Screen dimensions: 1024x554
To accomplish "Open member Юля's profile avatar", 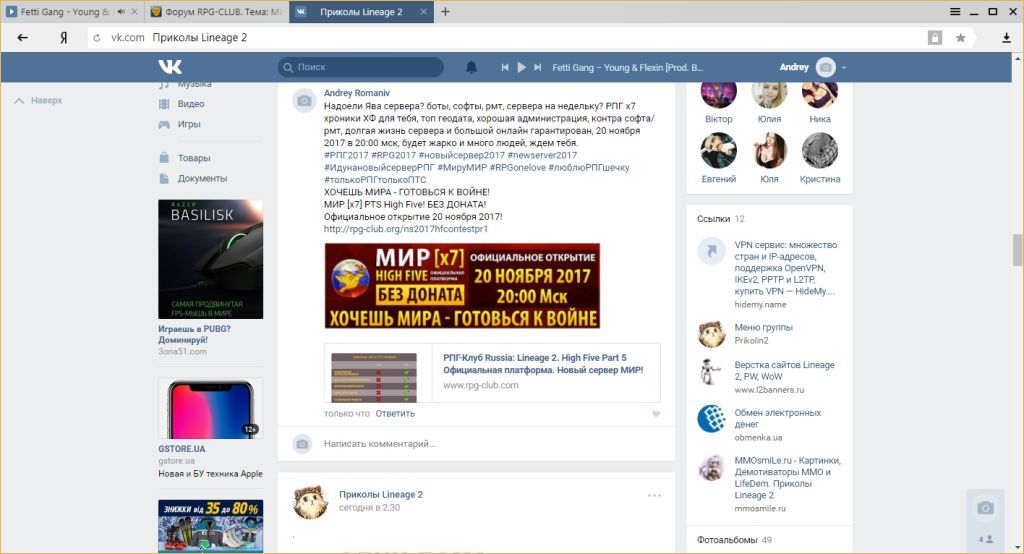I will pos(769,150).
